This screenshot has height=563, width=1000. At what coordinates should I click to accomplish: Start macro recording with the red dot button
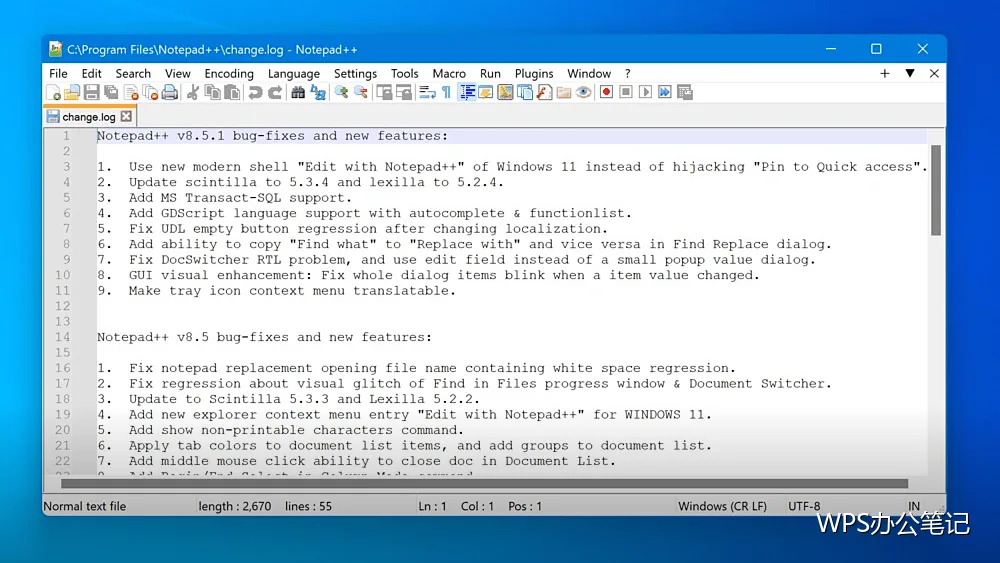pyautogui.click(x=607, y=92)
